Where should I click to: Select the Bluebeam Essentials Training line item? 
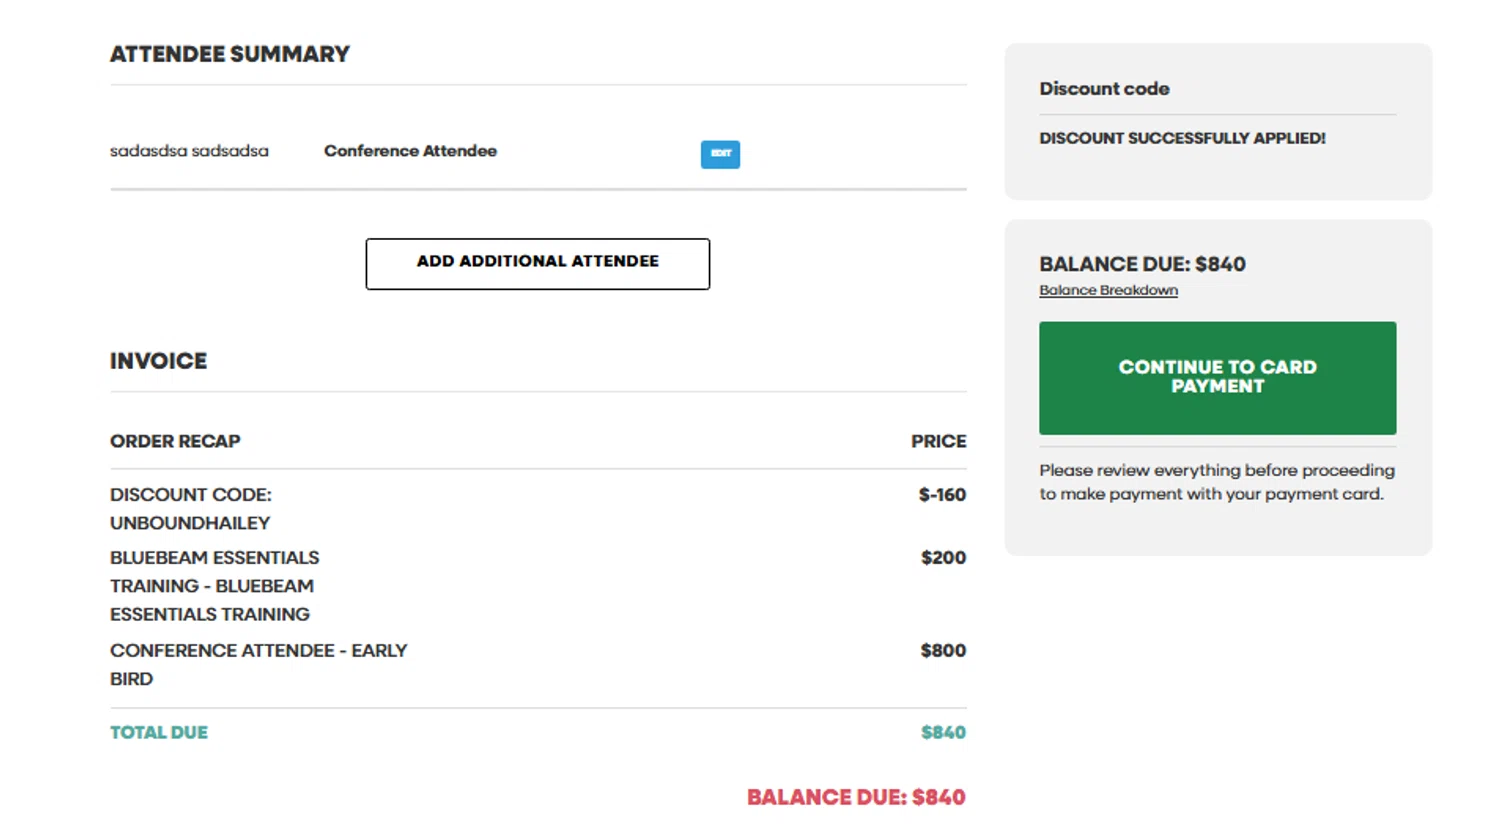[214, 586]
